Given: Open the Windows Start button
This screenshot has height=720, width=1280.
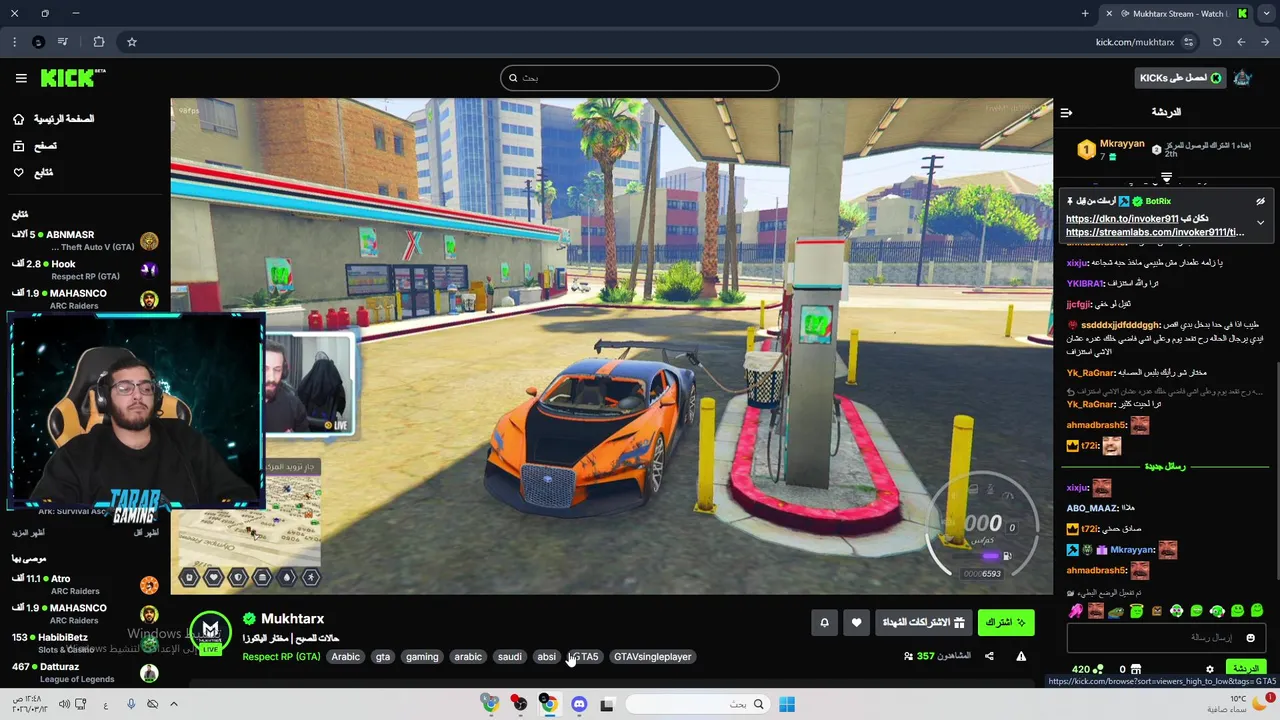Looking at the screenshot, I should 787,704.
